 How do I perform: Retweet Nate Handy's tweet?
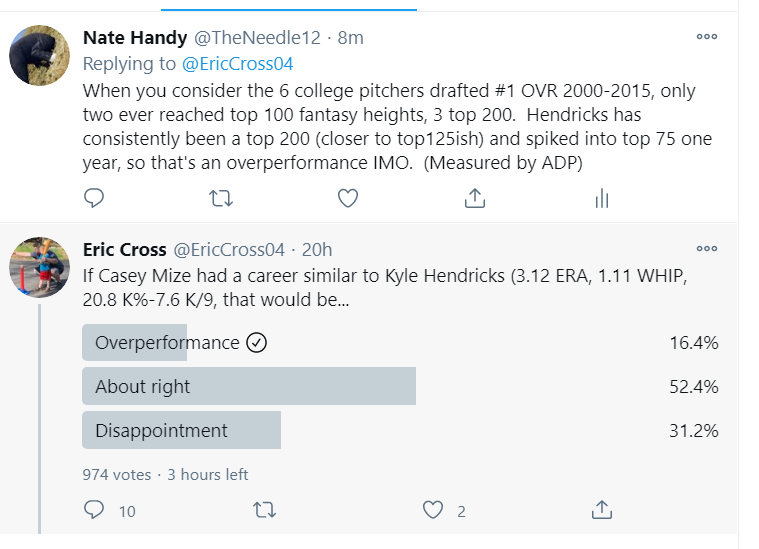point(221,198)
